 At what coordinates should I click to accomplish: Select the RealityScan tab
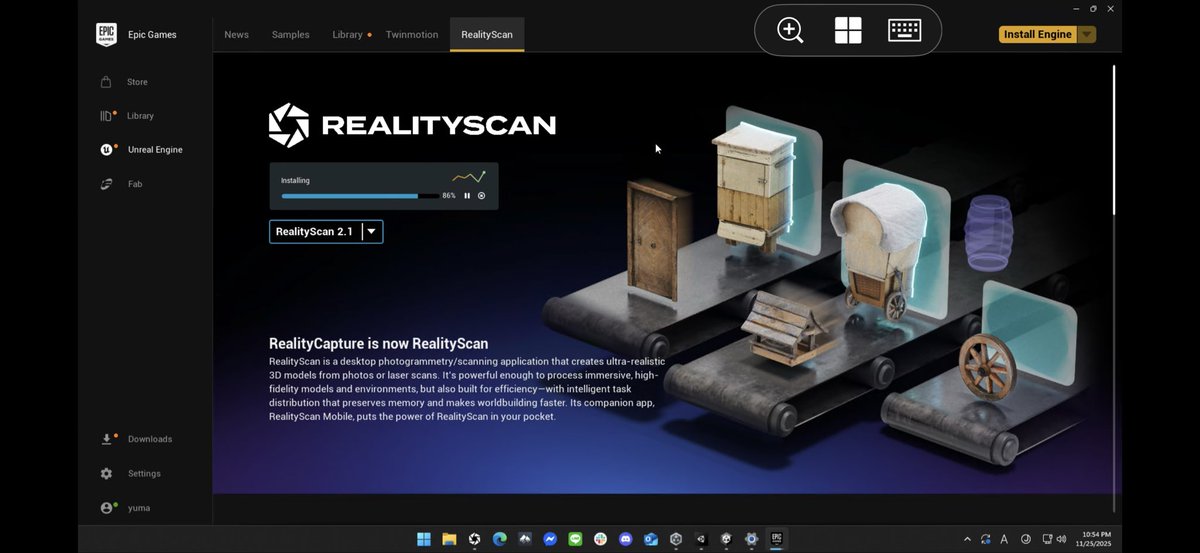tap(487, 34)
